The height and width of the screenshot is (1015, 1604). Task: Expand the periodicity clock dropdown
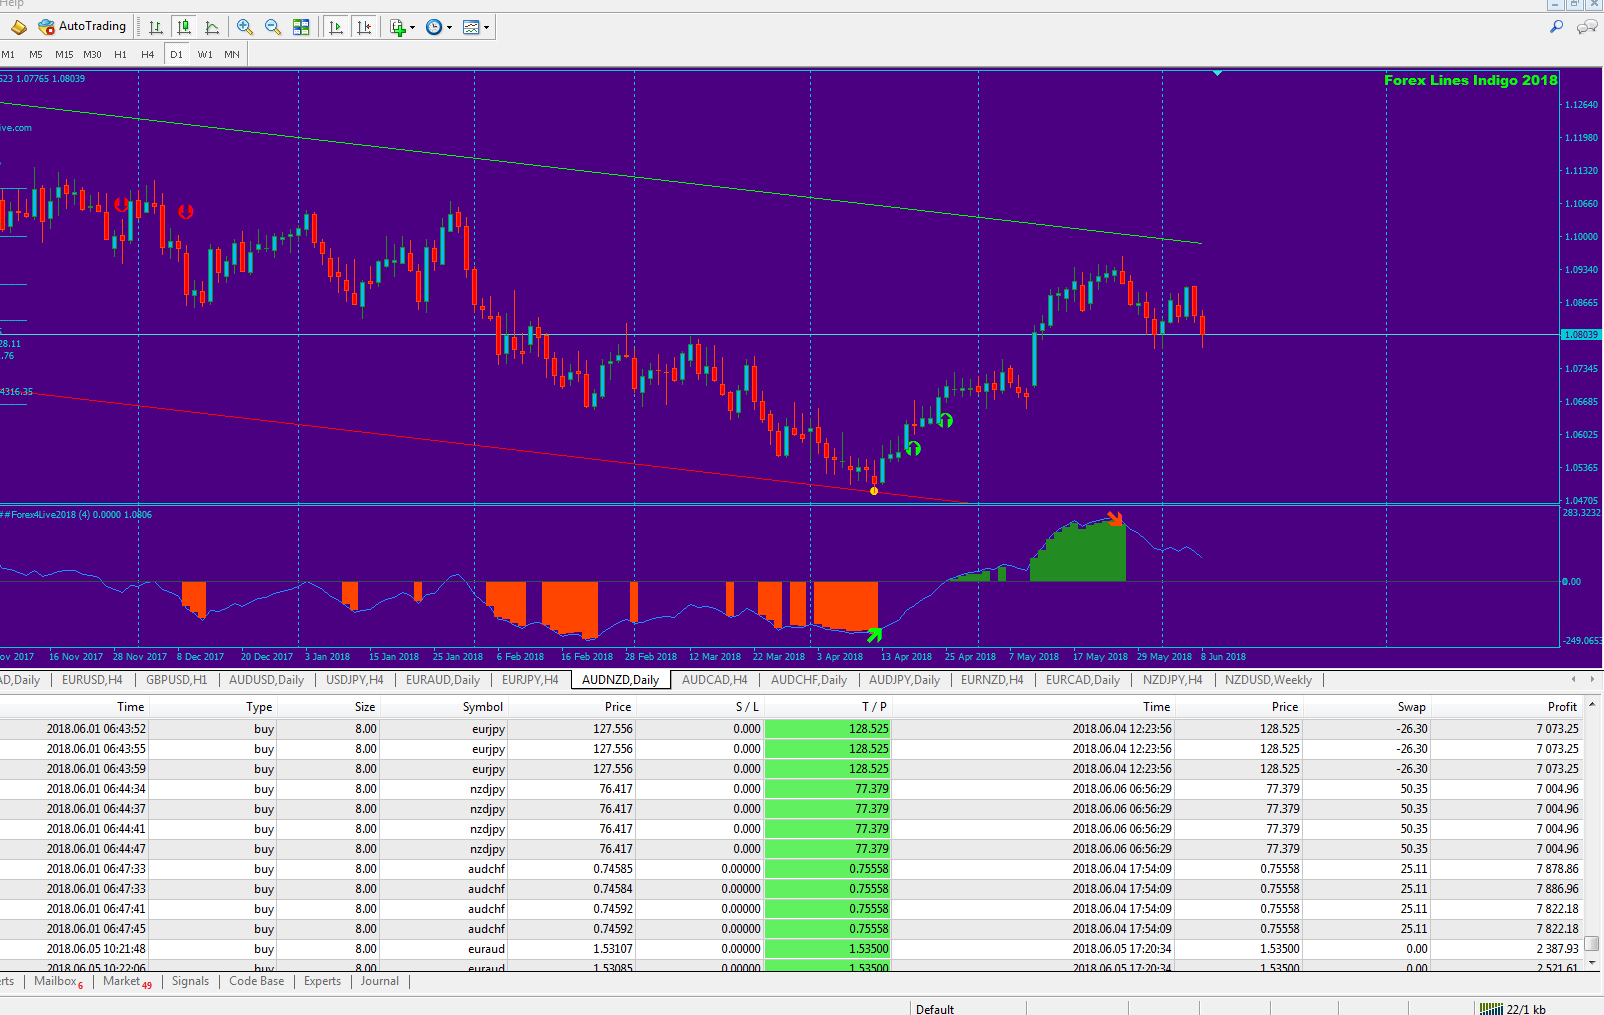coord(438,27)
